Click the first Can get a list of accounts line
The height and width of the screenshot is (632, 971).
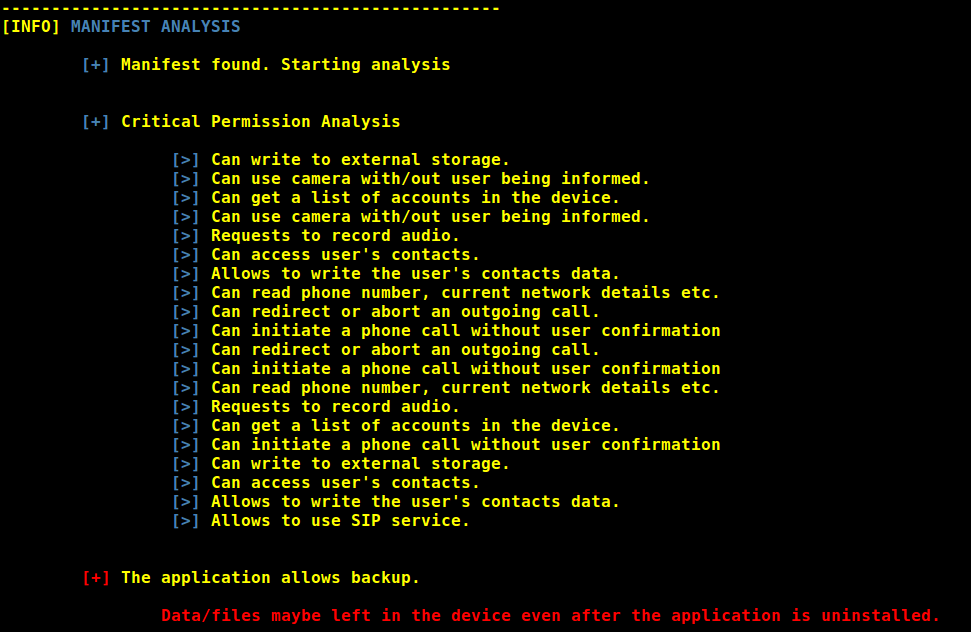[x=415, y=198]
